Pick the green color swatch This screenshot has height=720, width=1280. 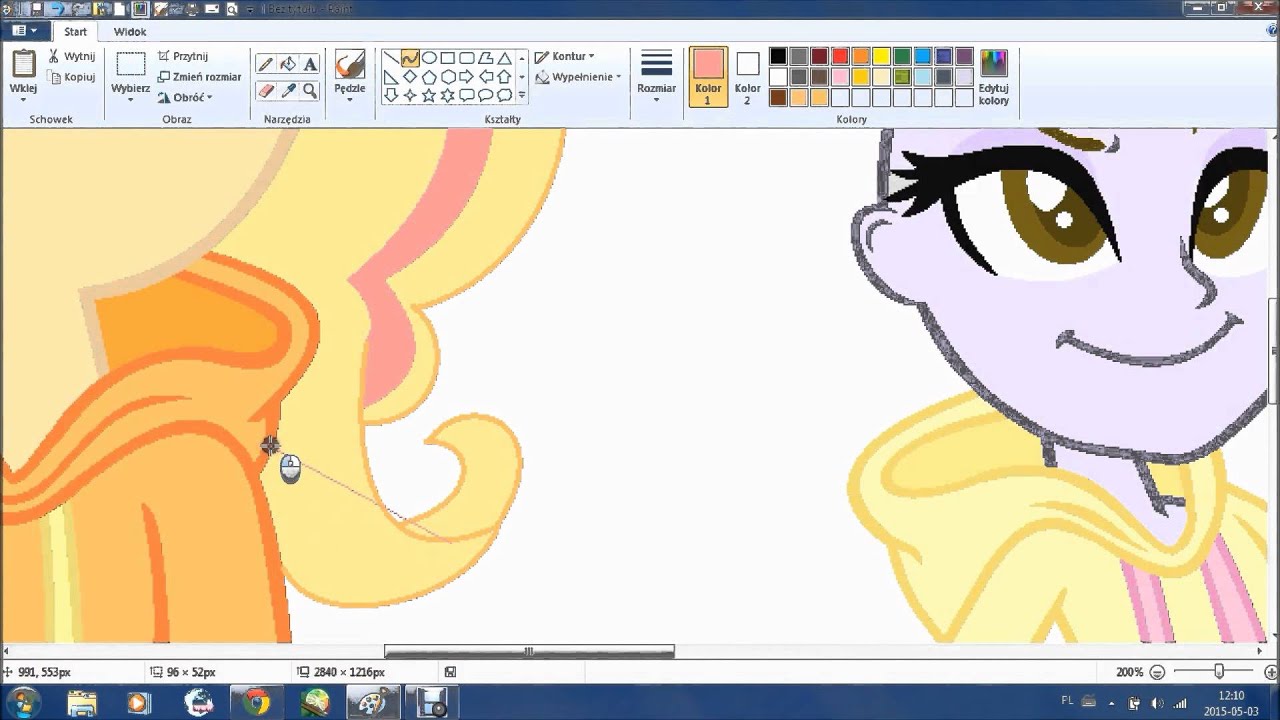tap(902, 56)
